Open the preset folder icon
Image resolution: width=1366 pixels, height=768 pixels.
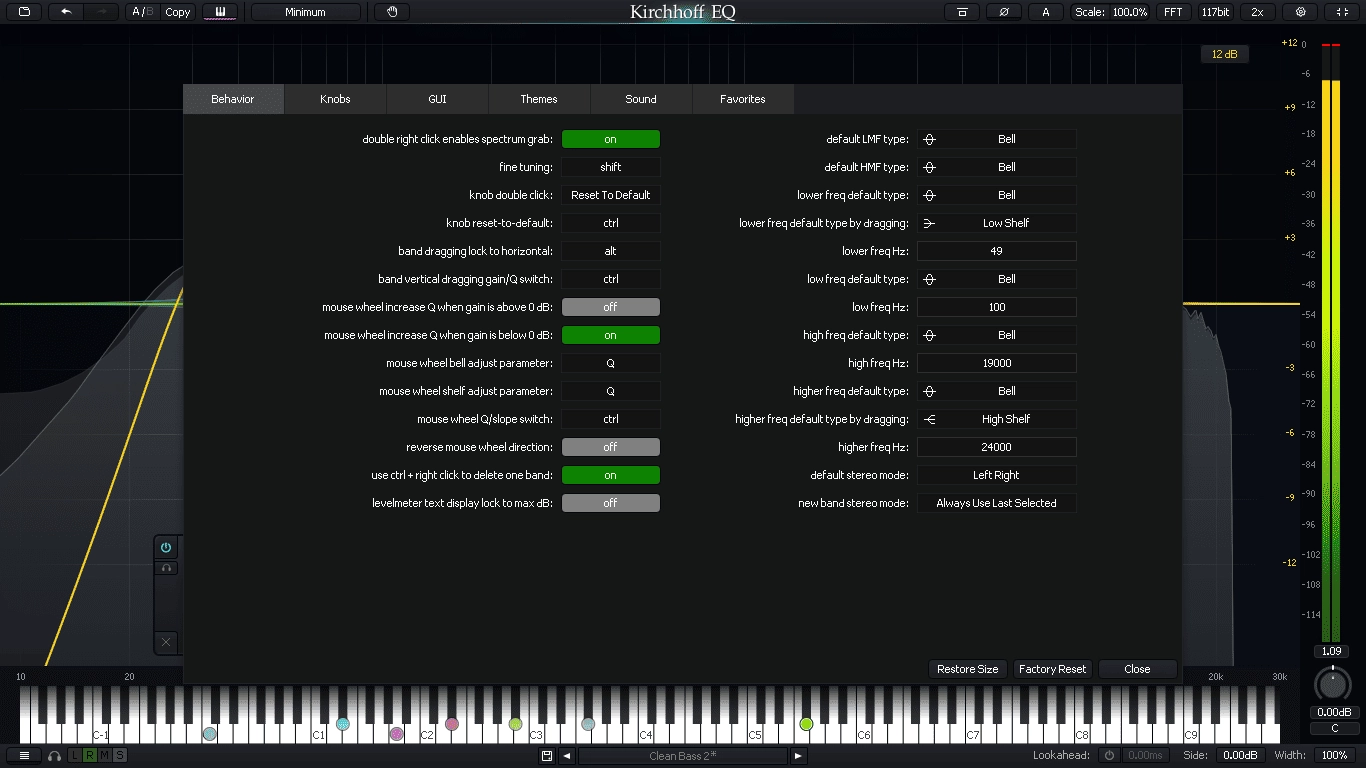pos(24,12)
